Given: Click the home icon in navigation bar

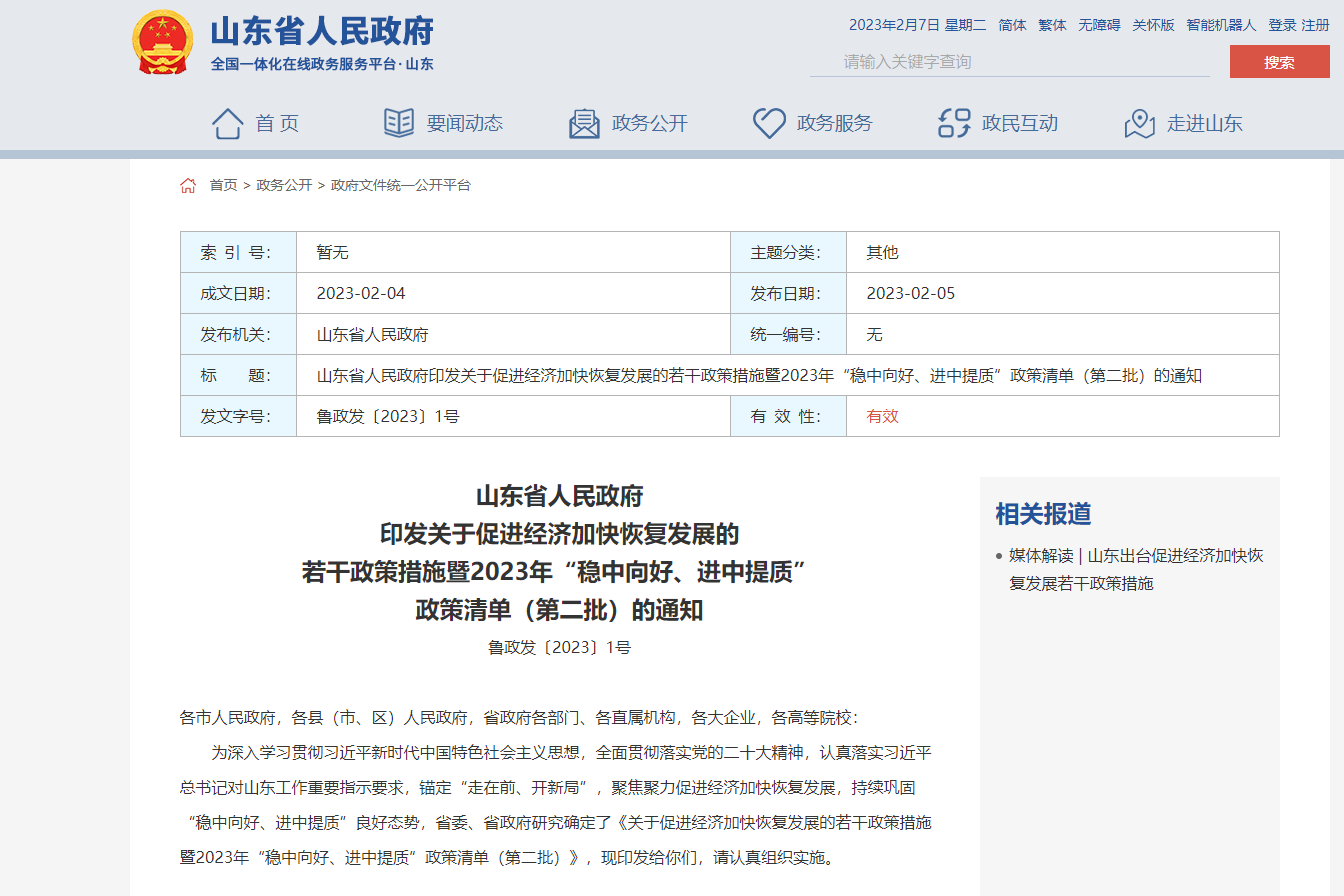Looking at the screenshot, I should [228, 124].
